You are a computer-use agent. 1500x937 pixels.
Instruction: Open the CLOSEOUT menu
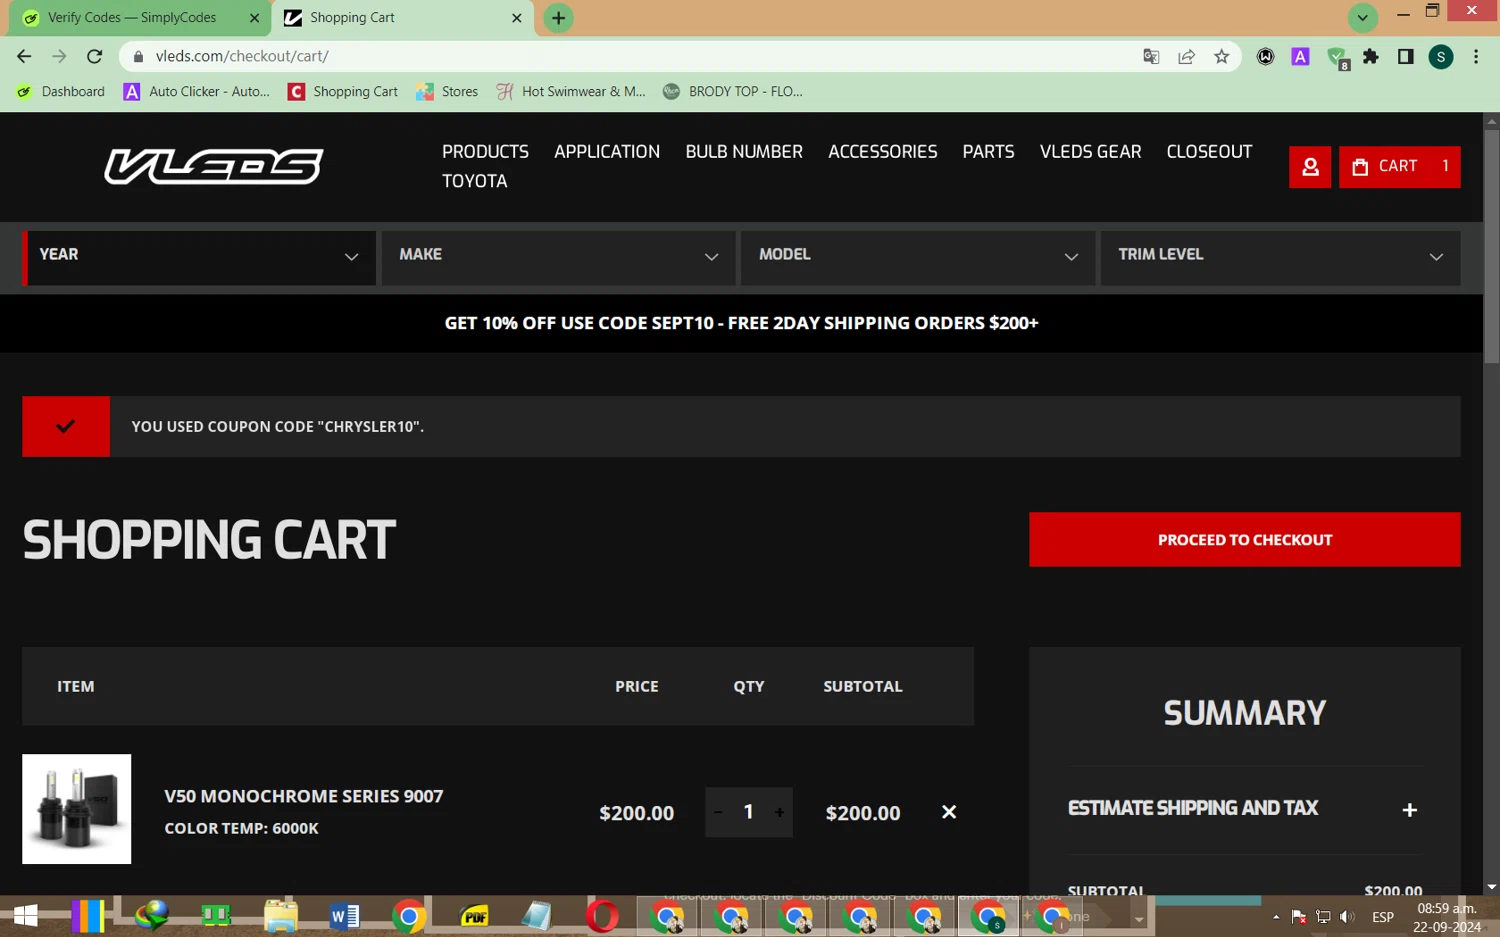(x=1209, y=152)
